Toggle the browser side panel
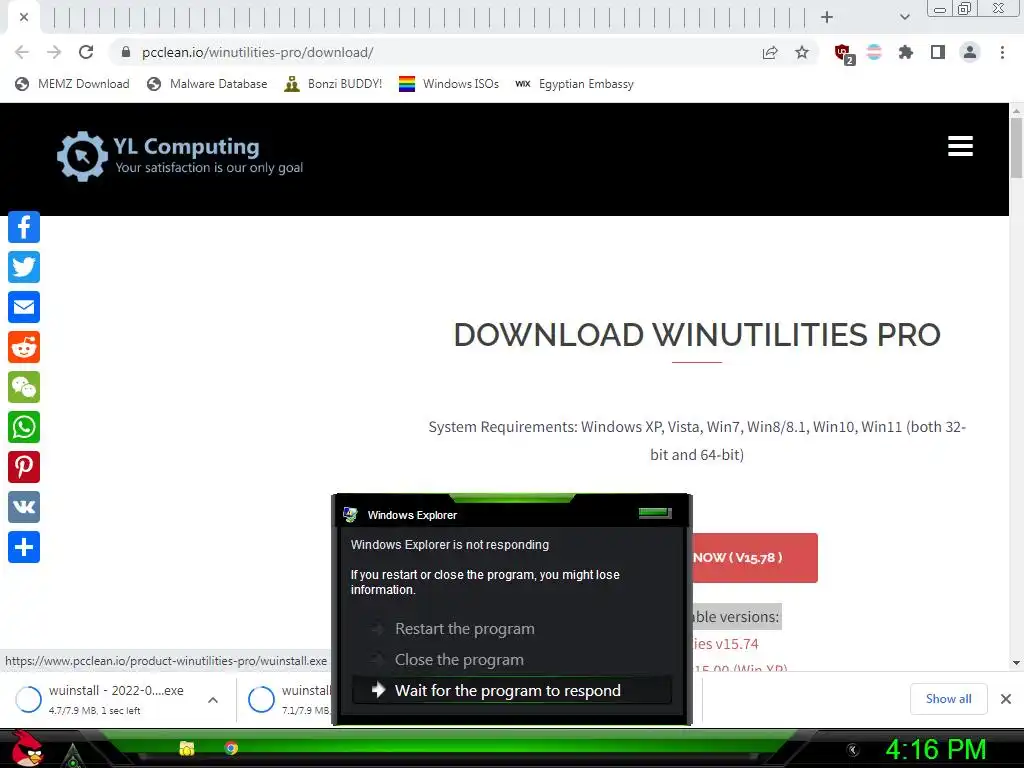Screen dimensions: 1024x768 tap(938, 52)
